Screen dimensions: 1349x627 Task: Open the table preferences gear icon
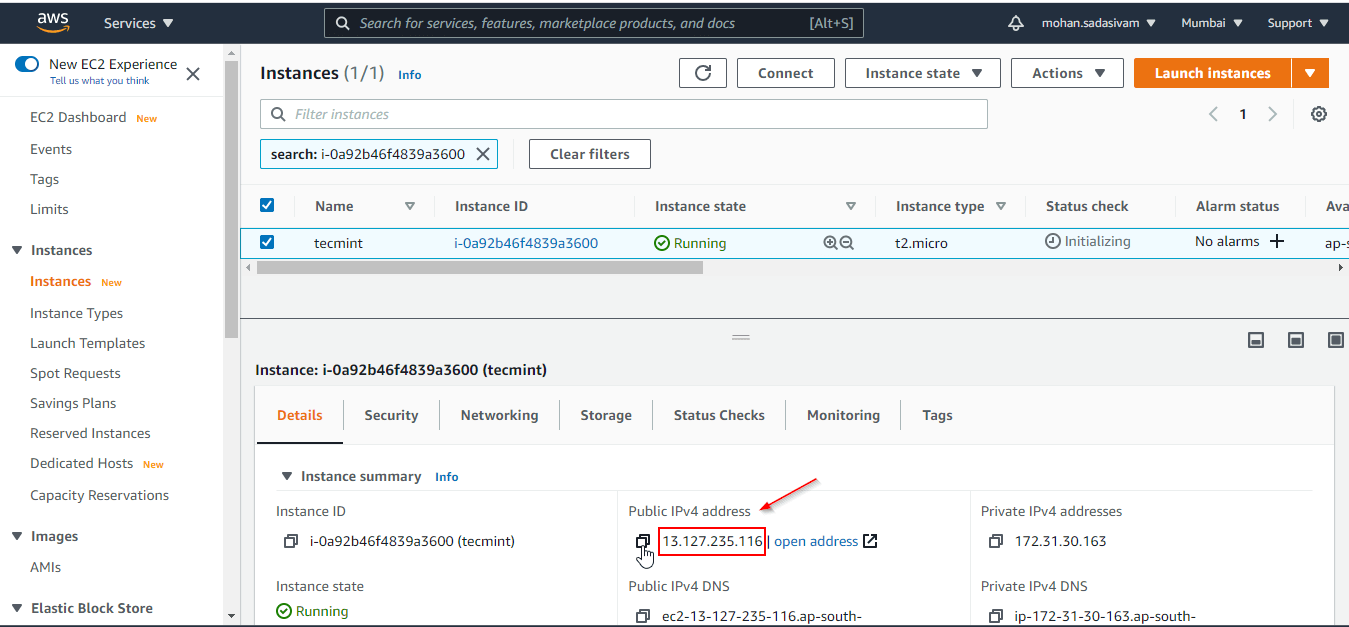pos(1318,114)
